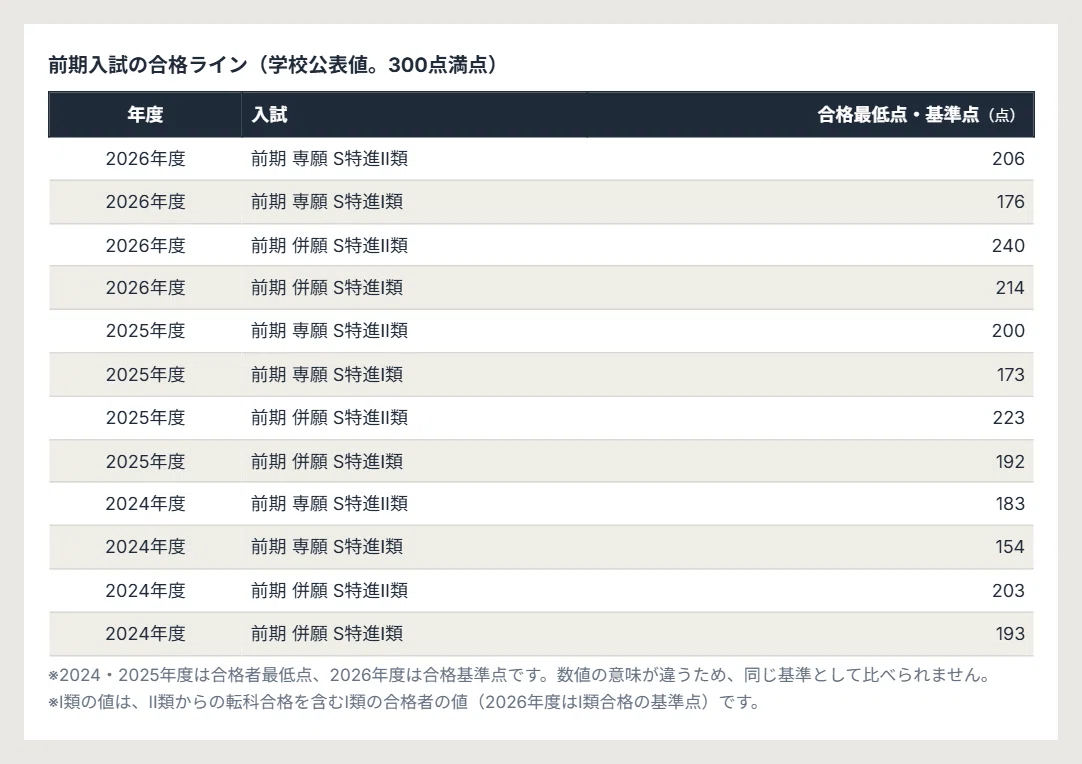Image resolution: width=1082 pixels, height=764 pixels.
Task: Click 2025年度 in the 223 row
Action: 146,418
